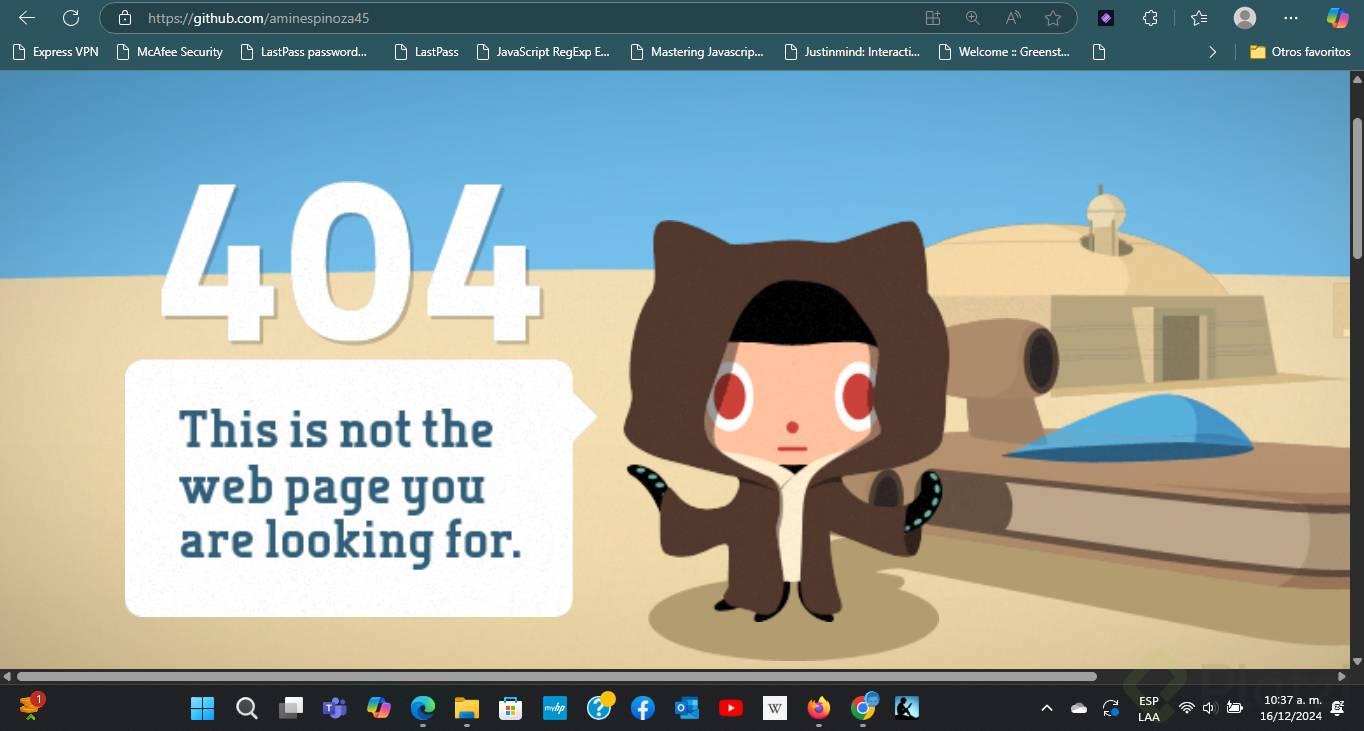Open the LastPass password bookmark
Screen dimensions: 1364x731
pos(304,52)
